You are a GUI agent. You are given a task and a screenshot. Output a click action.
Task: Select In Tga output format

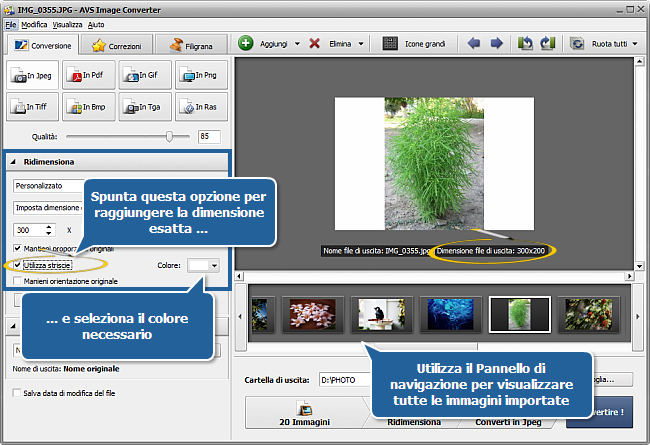(x=144, y=106)
